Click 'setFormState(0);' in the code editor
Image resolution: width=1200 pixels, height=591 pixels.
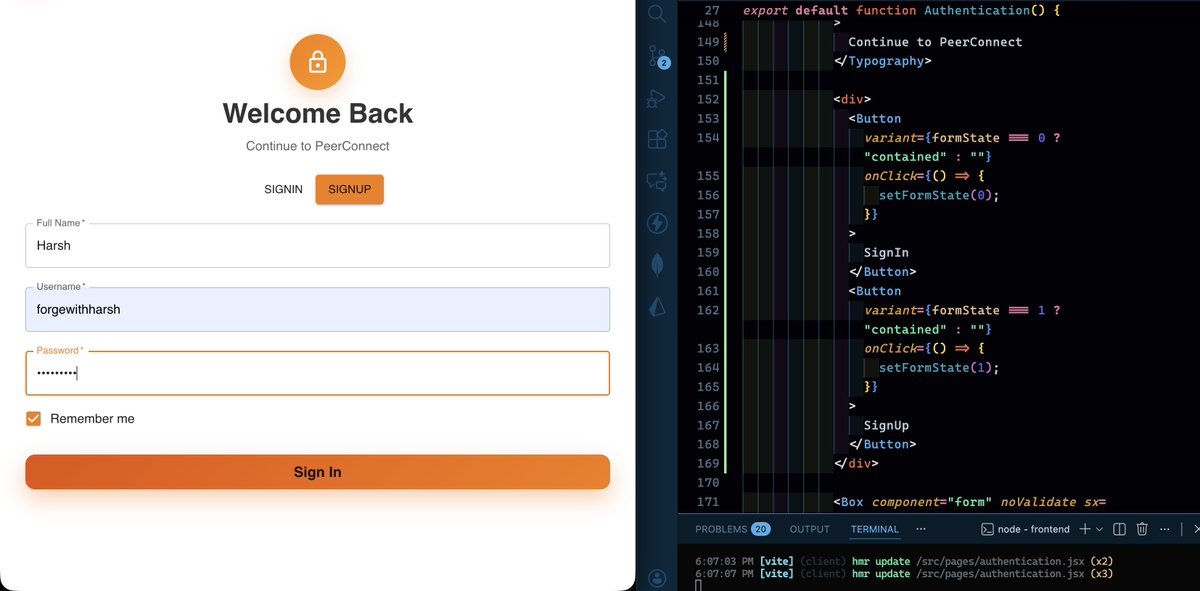[x=939, y=195]
